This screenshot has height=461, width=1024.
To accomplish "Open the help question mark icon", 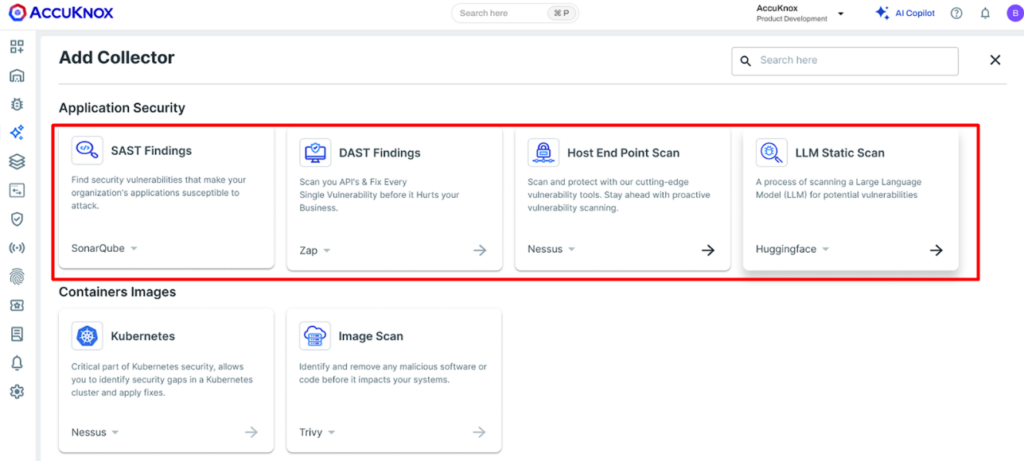I will (x=956, y=13).
